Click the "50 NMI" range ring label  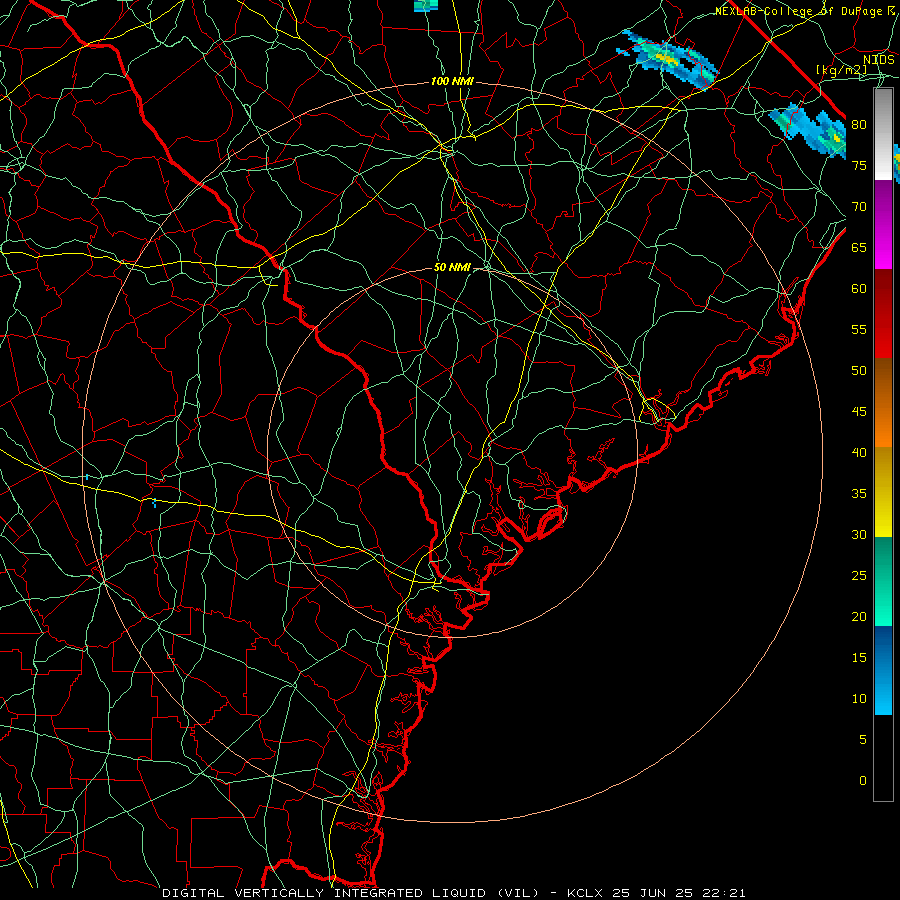pyautogui.click(x=452, y=267)
